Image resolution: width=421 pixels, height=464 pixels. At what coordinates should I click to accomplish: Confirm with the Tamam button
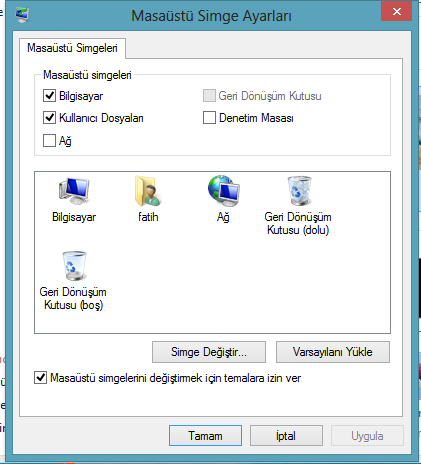click(x=205, y=436)
